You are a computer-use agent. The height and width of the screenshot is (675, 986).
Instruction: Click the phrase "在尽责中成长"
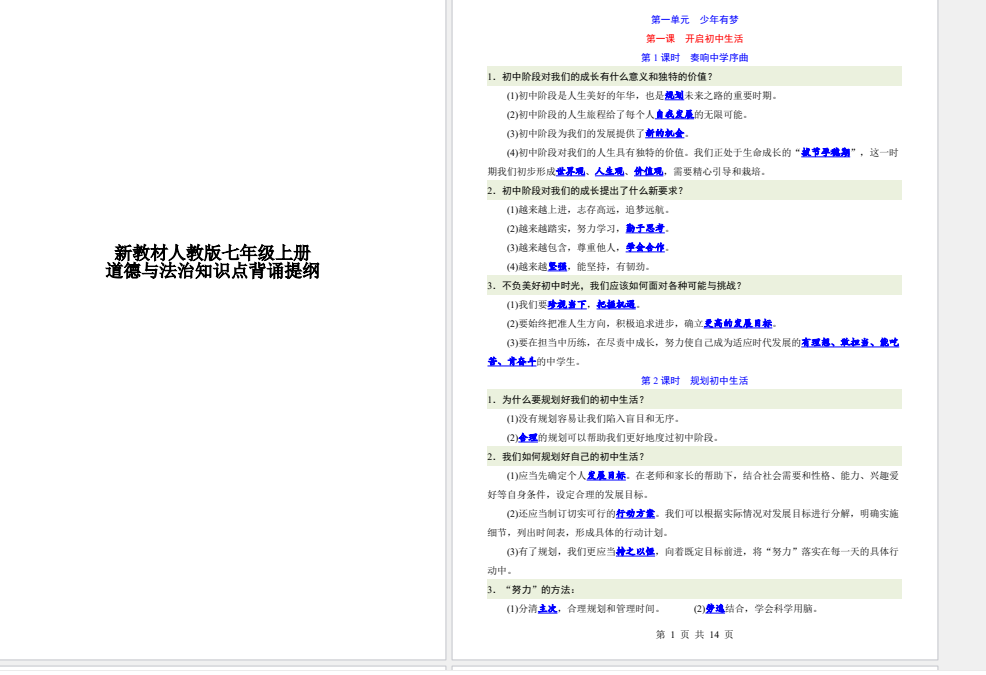point(625,342)
